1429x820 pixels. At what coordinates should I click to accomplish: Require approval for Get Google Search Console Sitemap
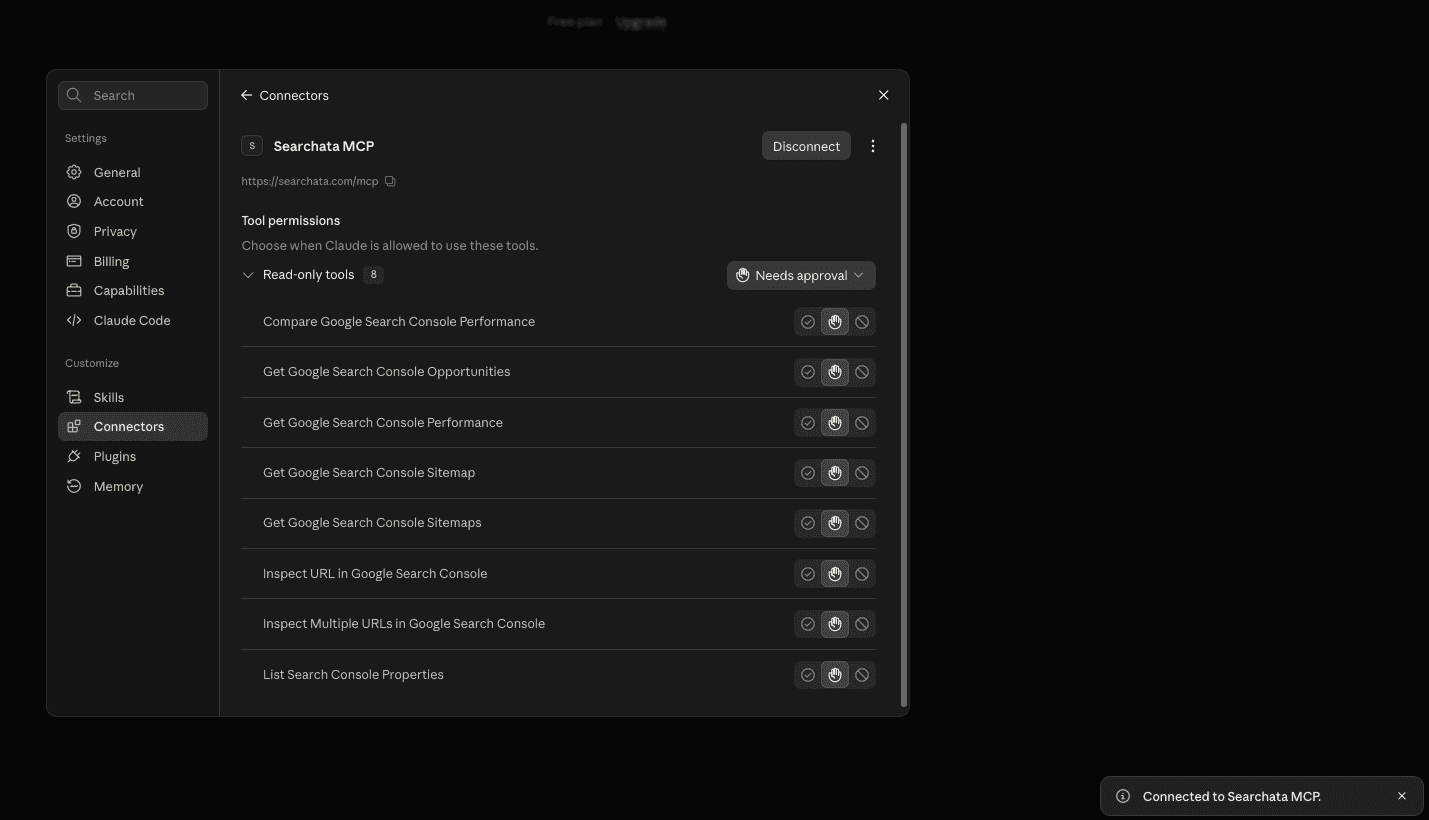(x=835, y=473)
